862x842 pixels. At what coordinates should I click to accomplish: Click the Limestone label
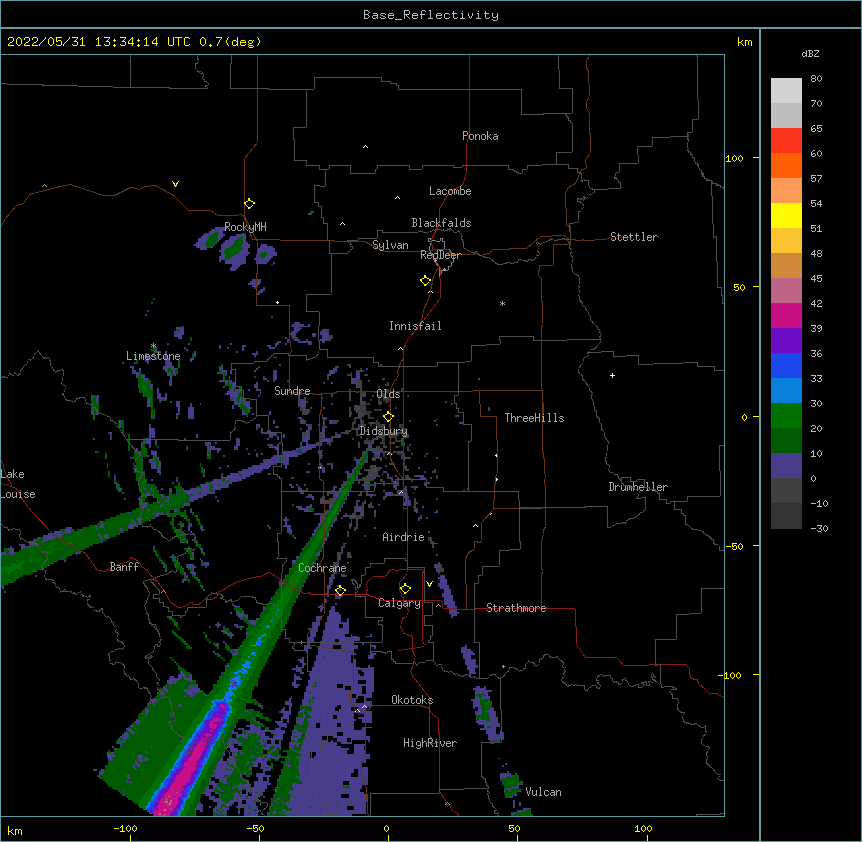[153, 356]
